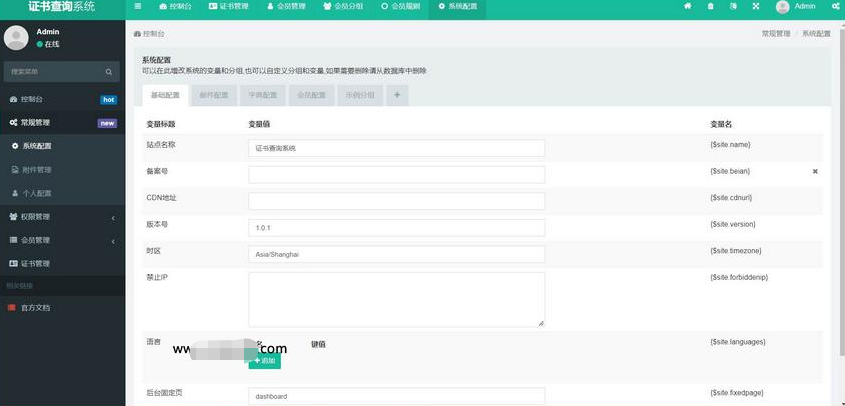Open the 官方文档 link in sidebar
Screen dimensions: 845x406
coord(36,307)
